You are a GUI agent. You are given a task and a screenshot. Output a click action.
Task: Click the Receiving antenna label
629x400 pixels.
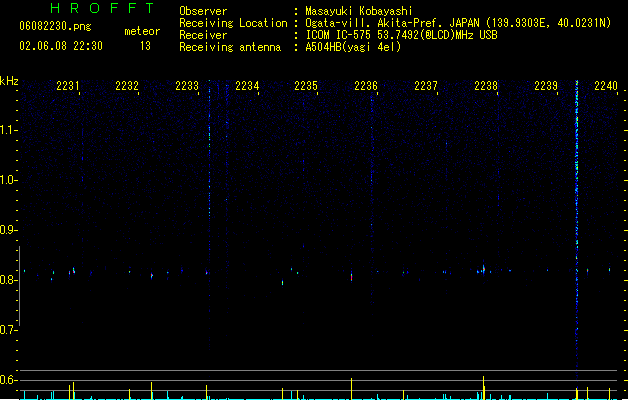[230, 47]
